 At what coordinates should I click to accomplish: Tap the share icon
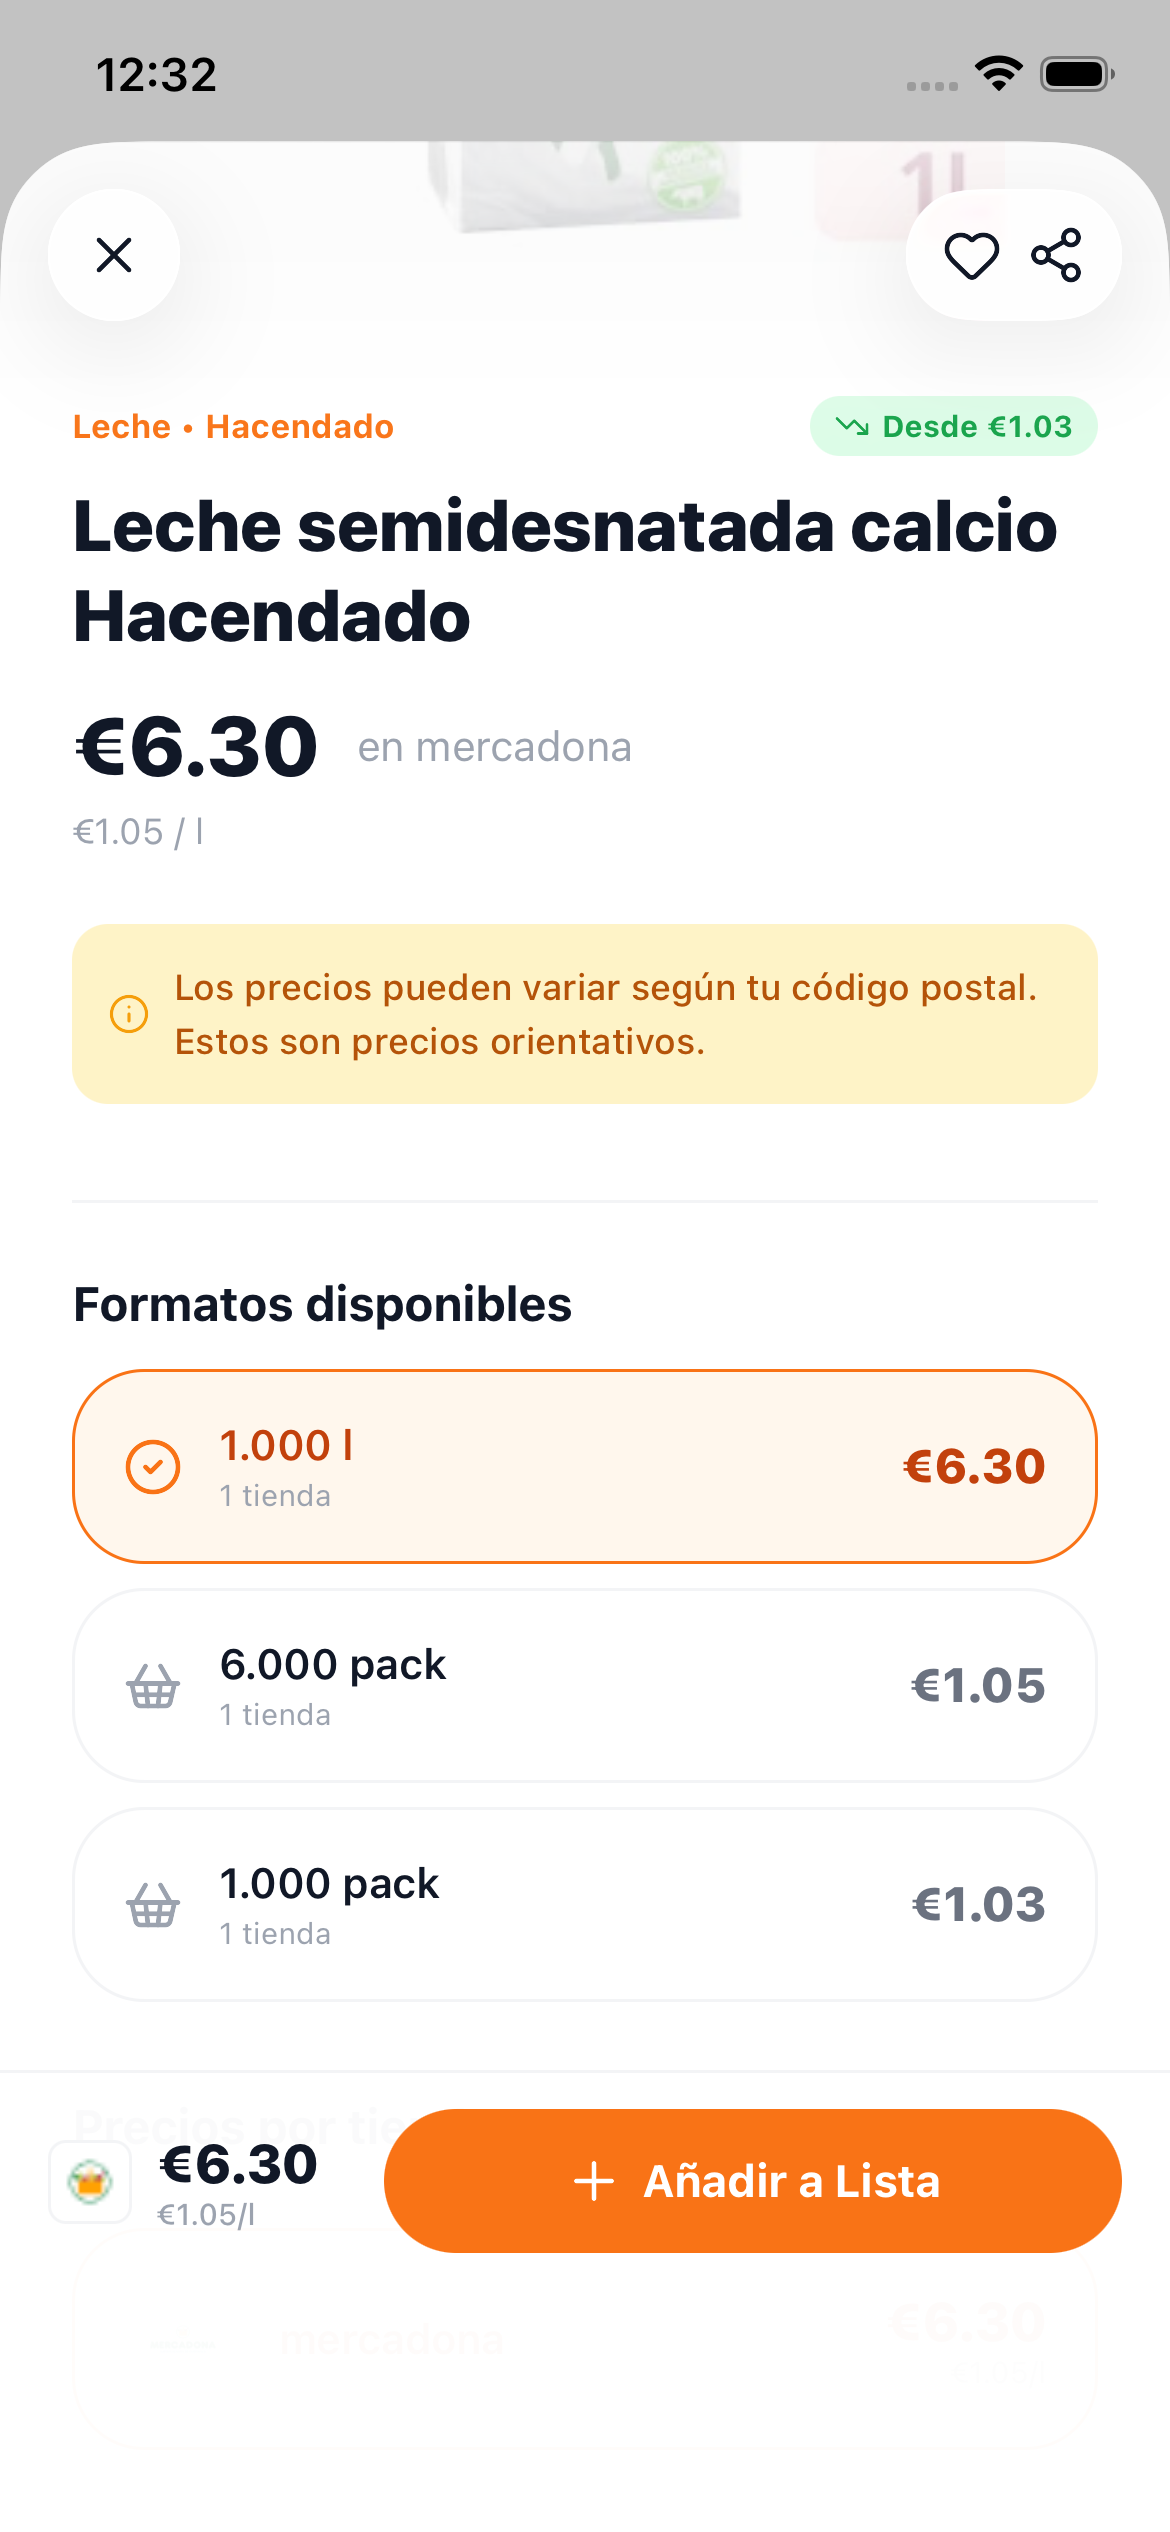pos(1056,255)
